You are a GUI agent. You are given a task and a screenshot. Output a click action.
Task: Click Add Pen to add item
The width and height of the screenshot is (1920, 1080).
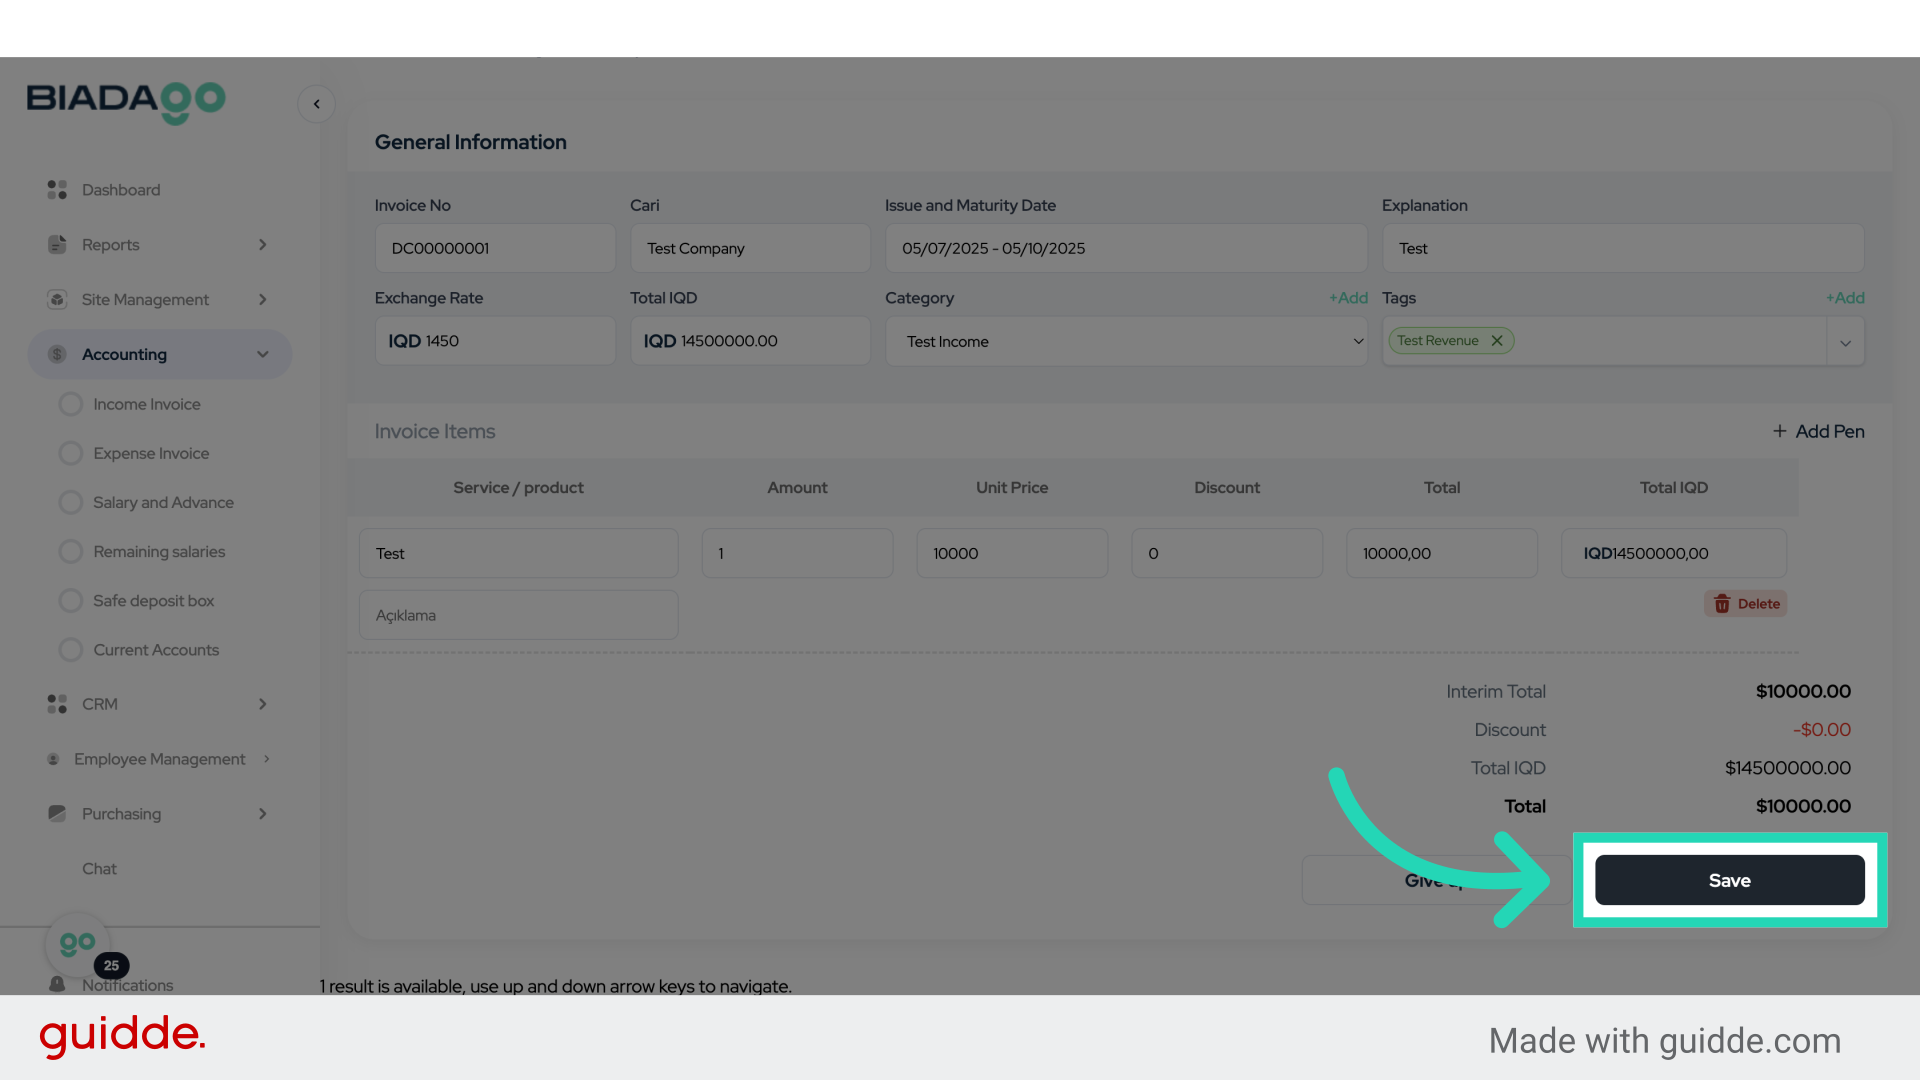point(1818,432)
